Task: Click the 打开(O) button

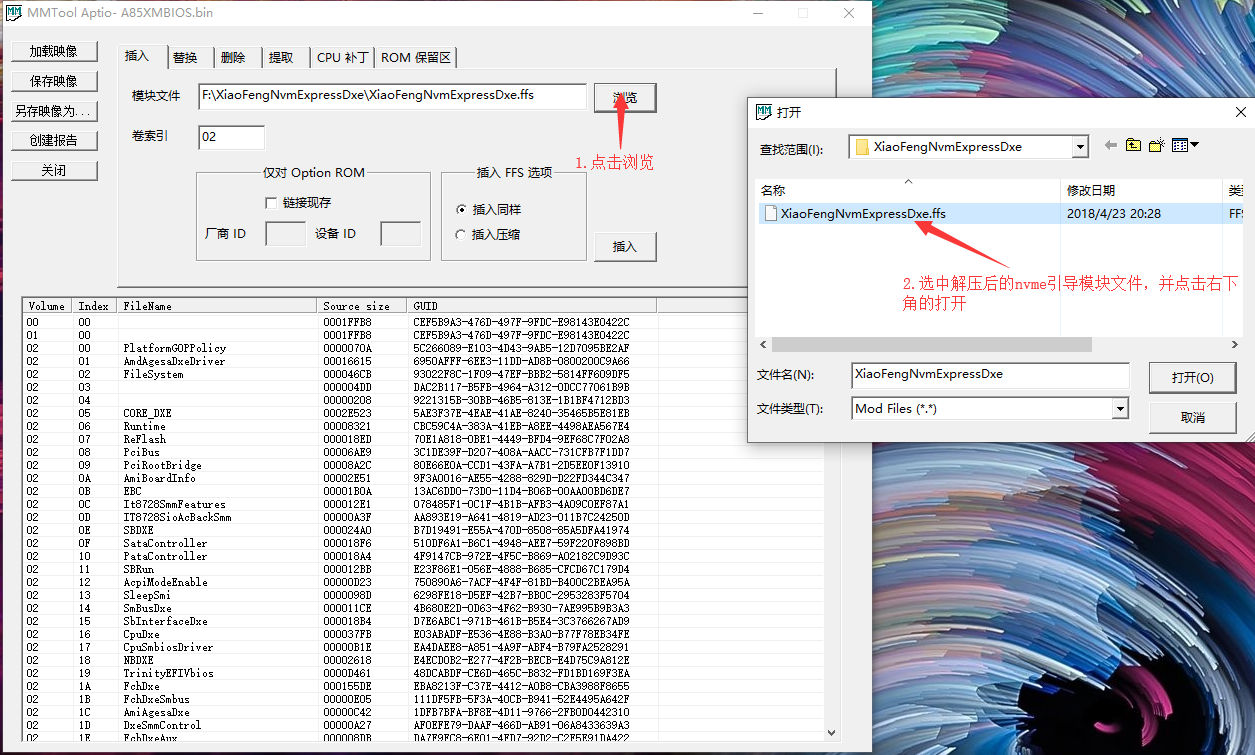Action: 1191,377
